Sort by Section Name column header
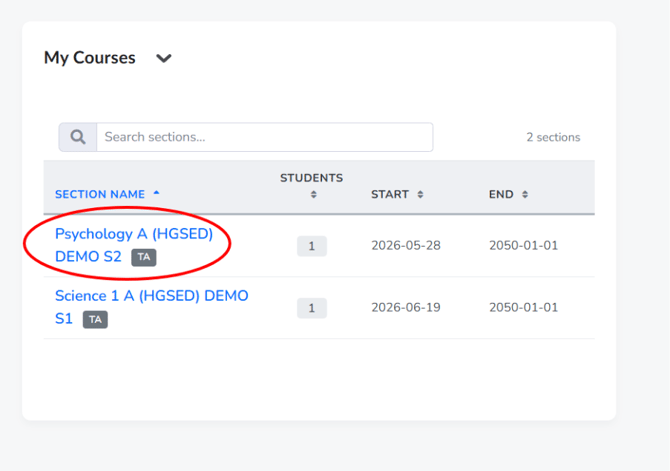670x471 pixels. (100, 194)
